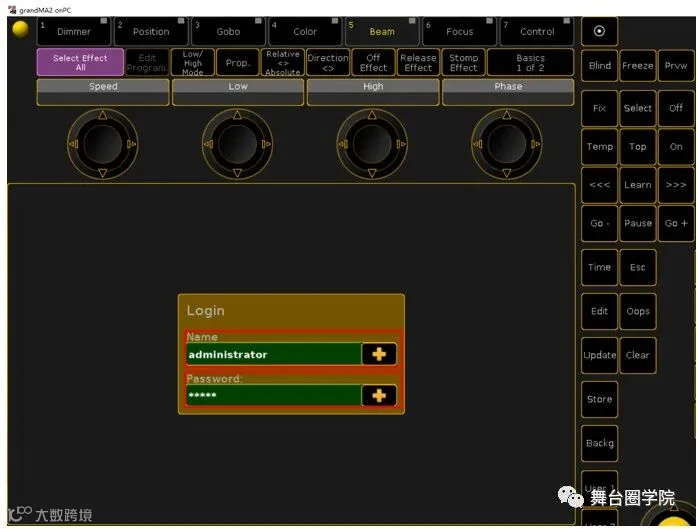Click the circular target icon above Blind
Viewport: 698px width, 529px height.
tap(599, 31)
